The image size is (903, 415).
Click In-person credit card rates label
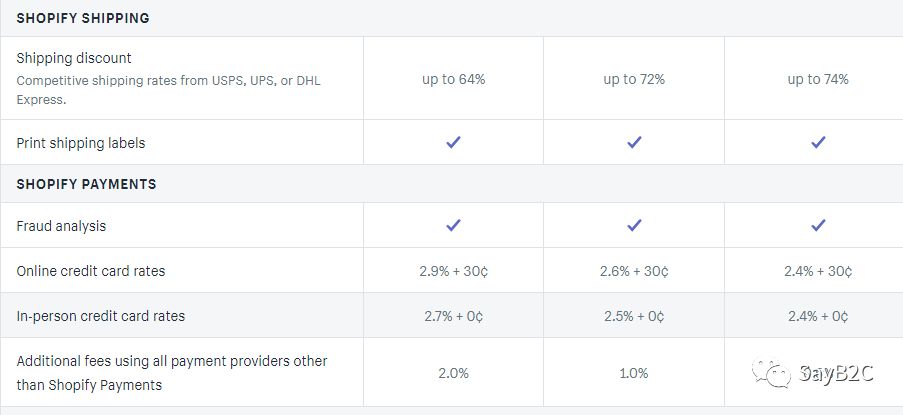pos(101,316)
